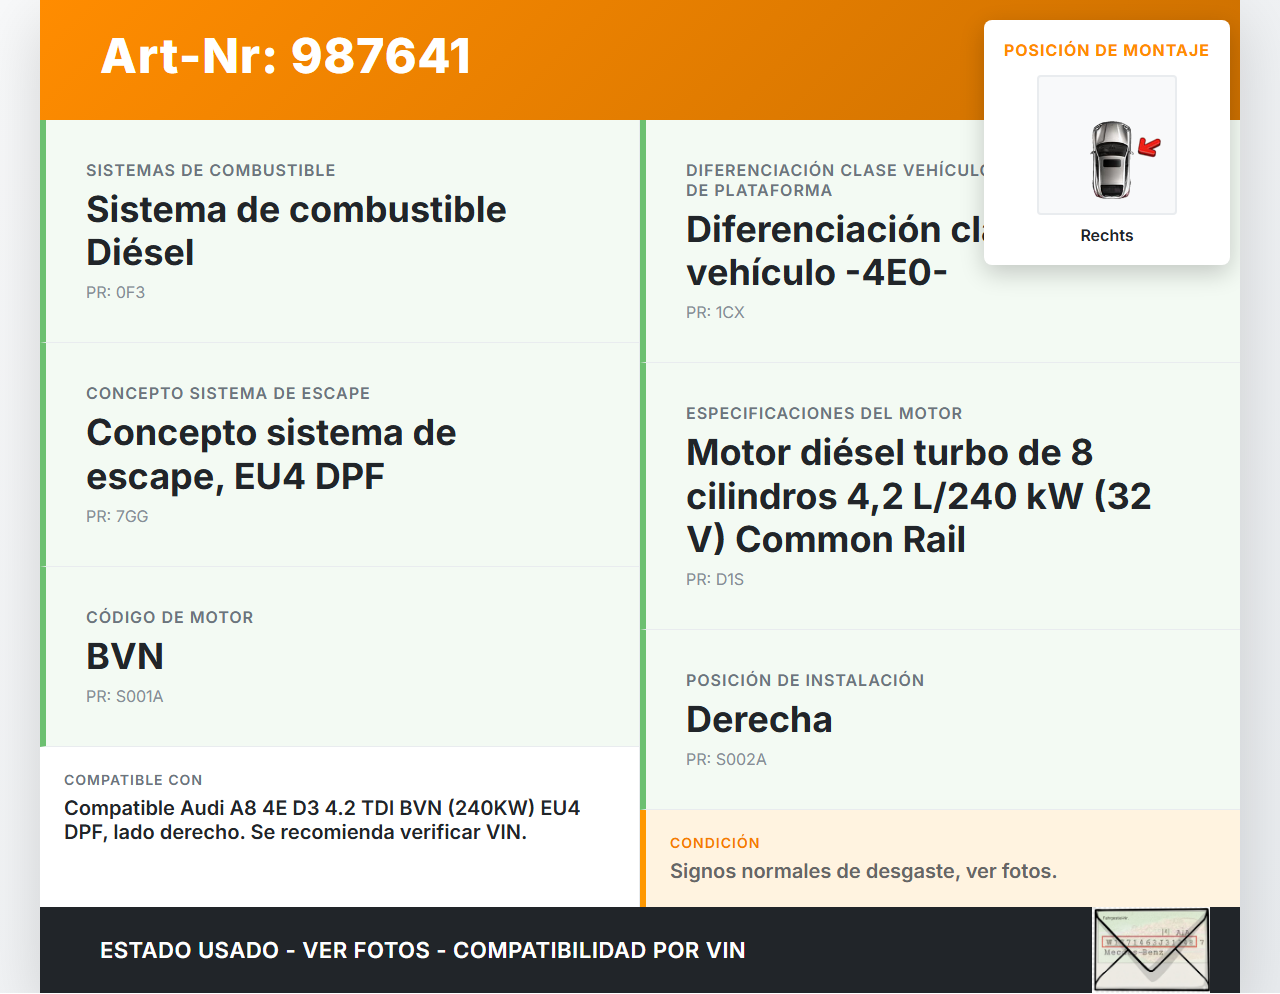Select the 'Posición de montaje' heading

tap(1106, 50)
